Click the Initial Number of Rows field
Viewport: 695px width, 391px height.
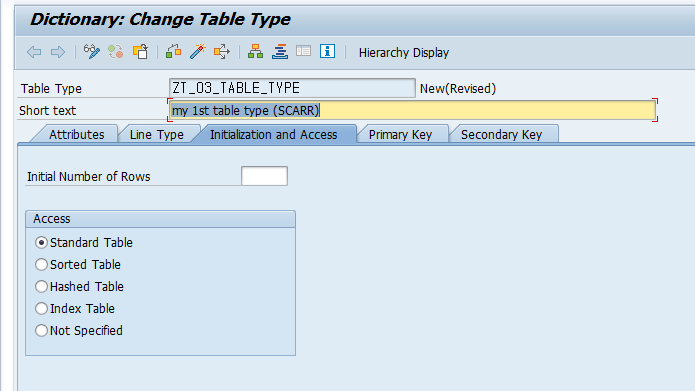coord(264,176)
